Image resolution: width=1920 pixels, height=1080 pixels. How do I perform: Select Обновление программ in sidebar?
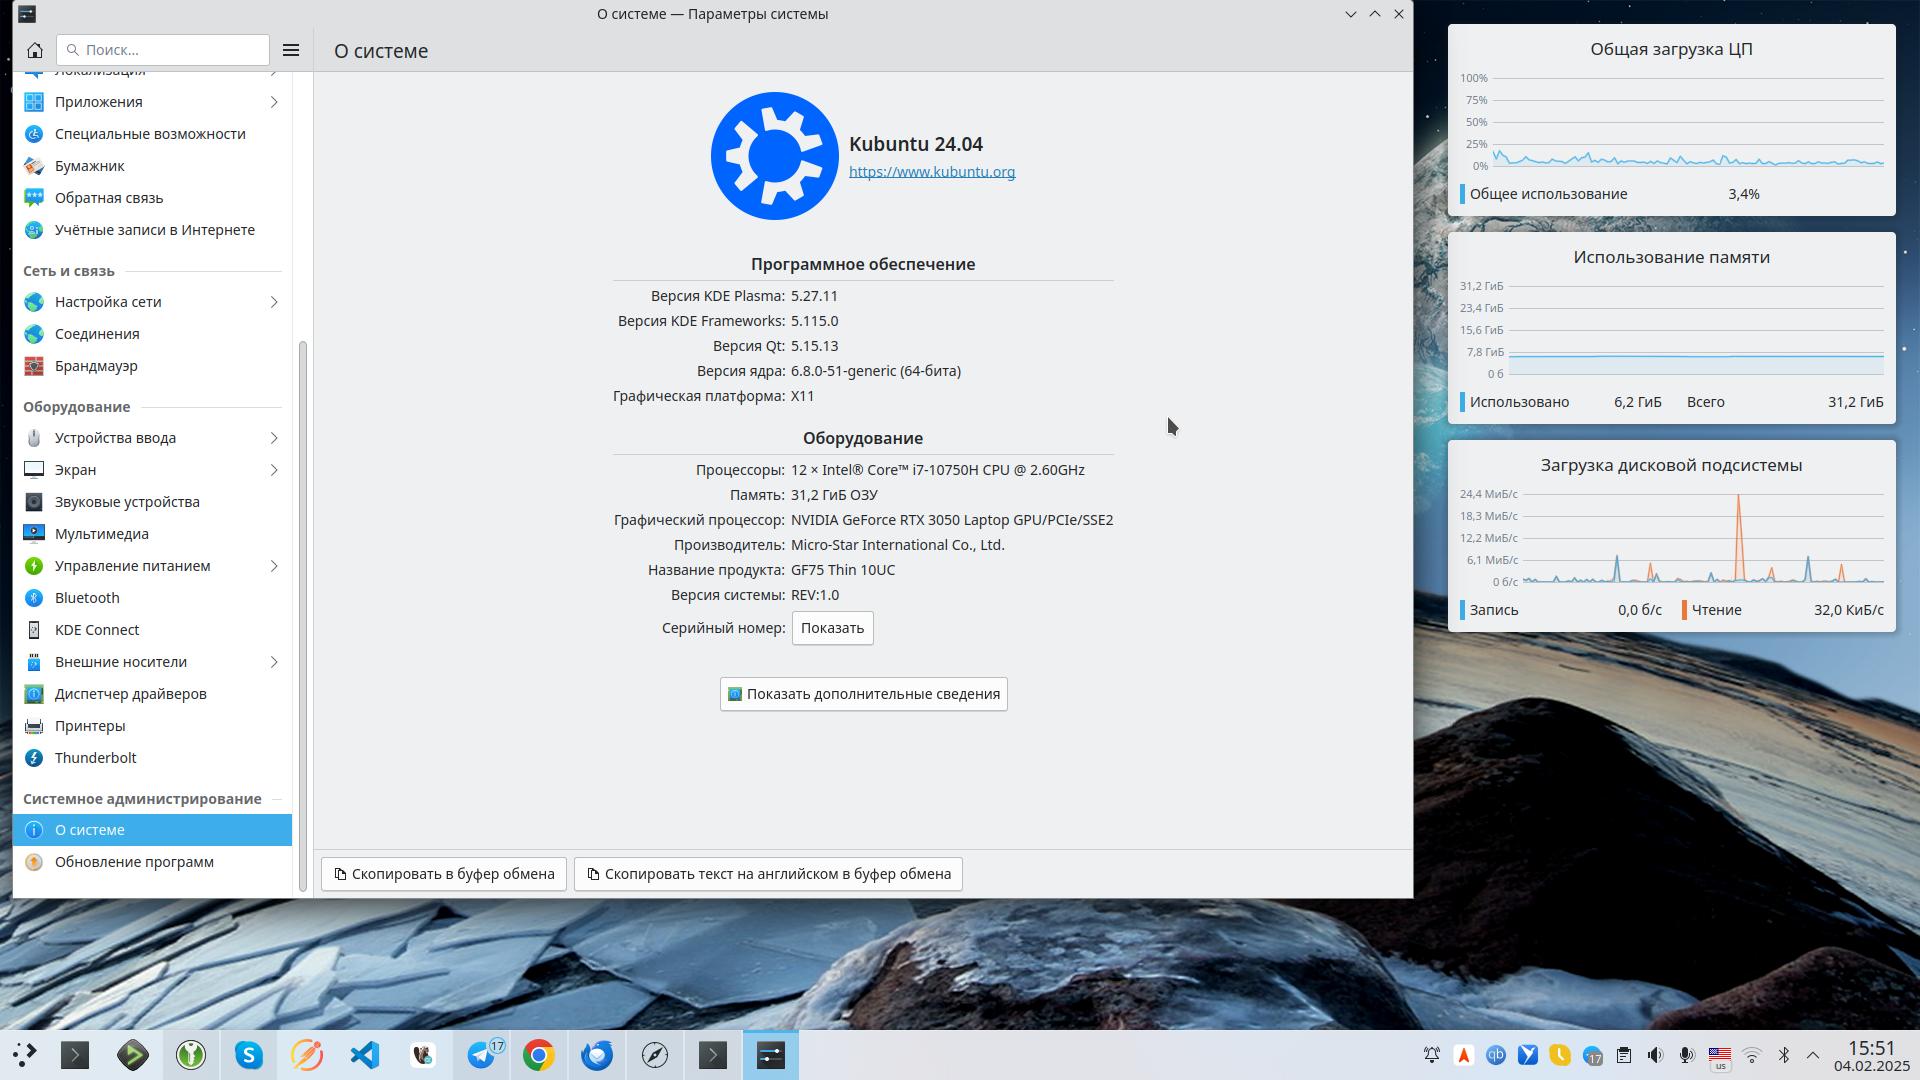click(x=134, y=862)
